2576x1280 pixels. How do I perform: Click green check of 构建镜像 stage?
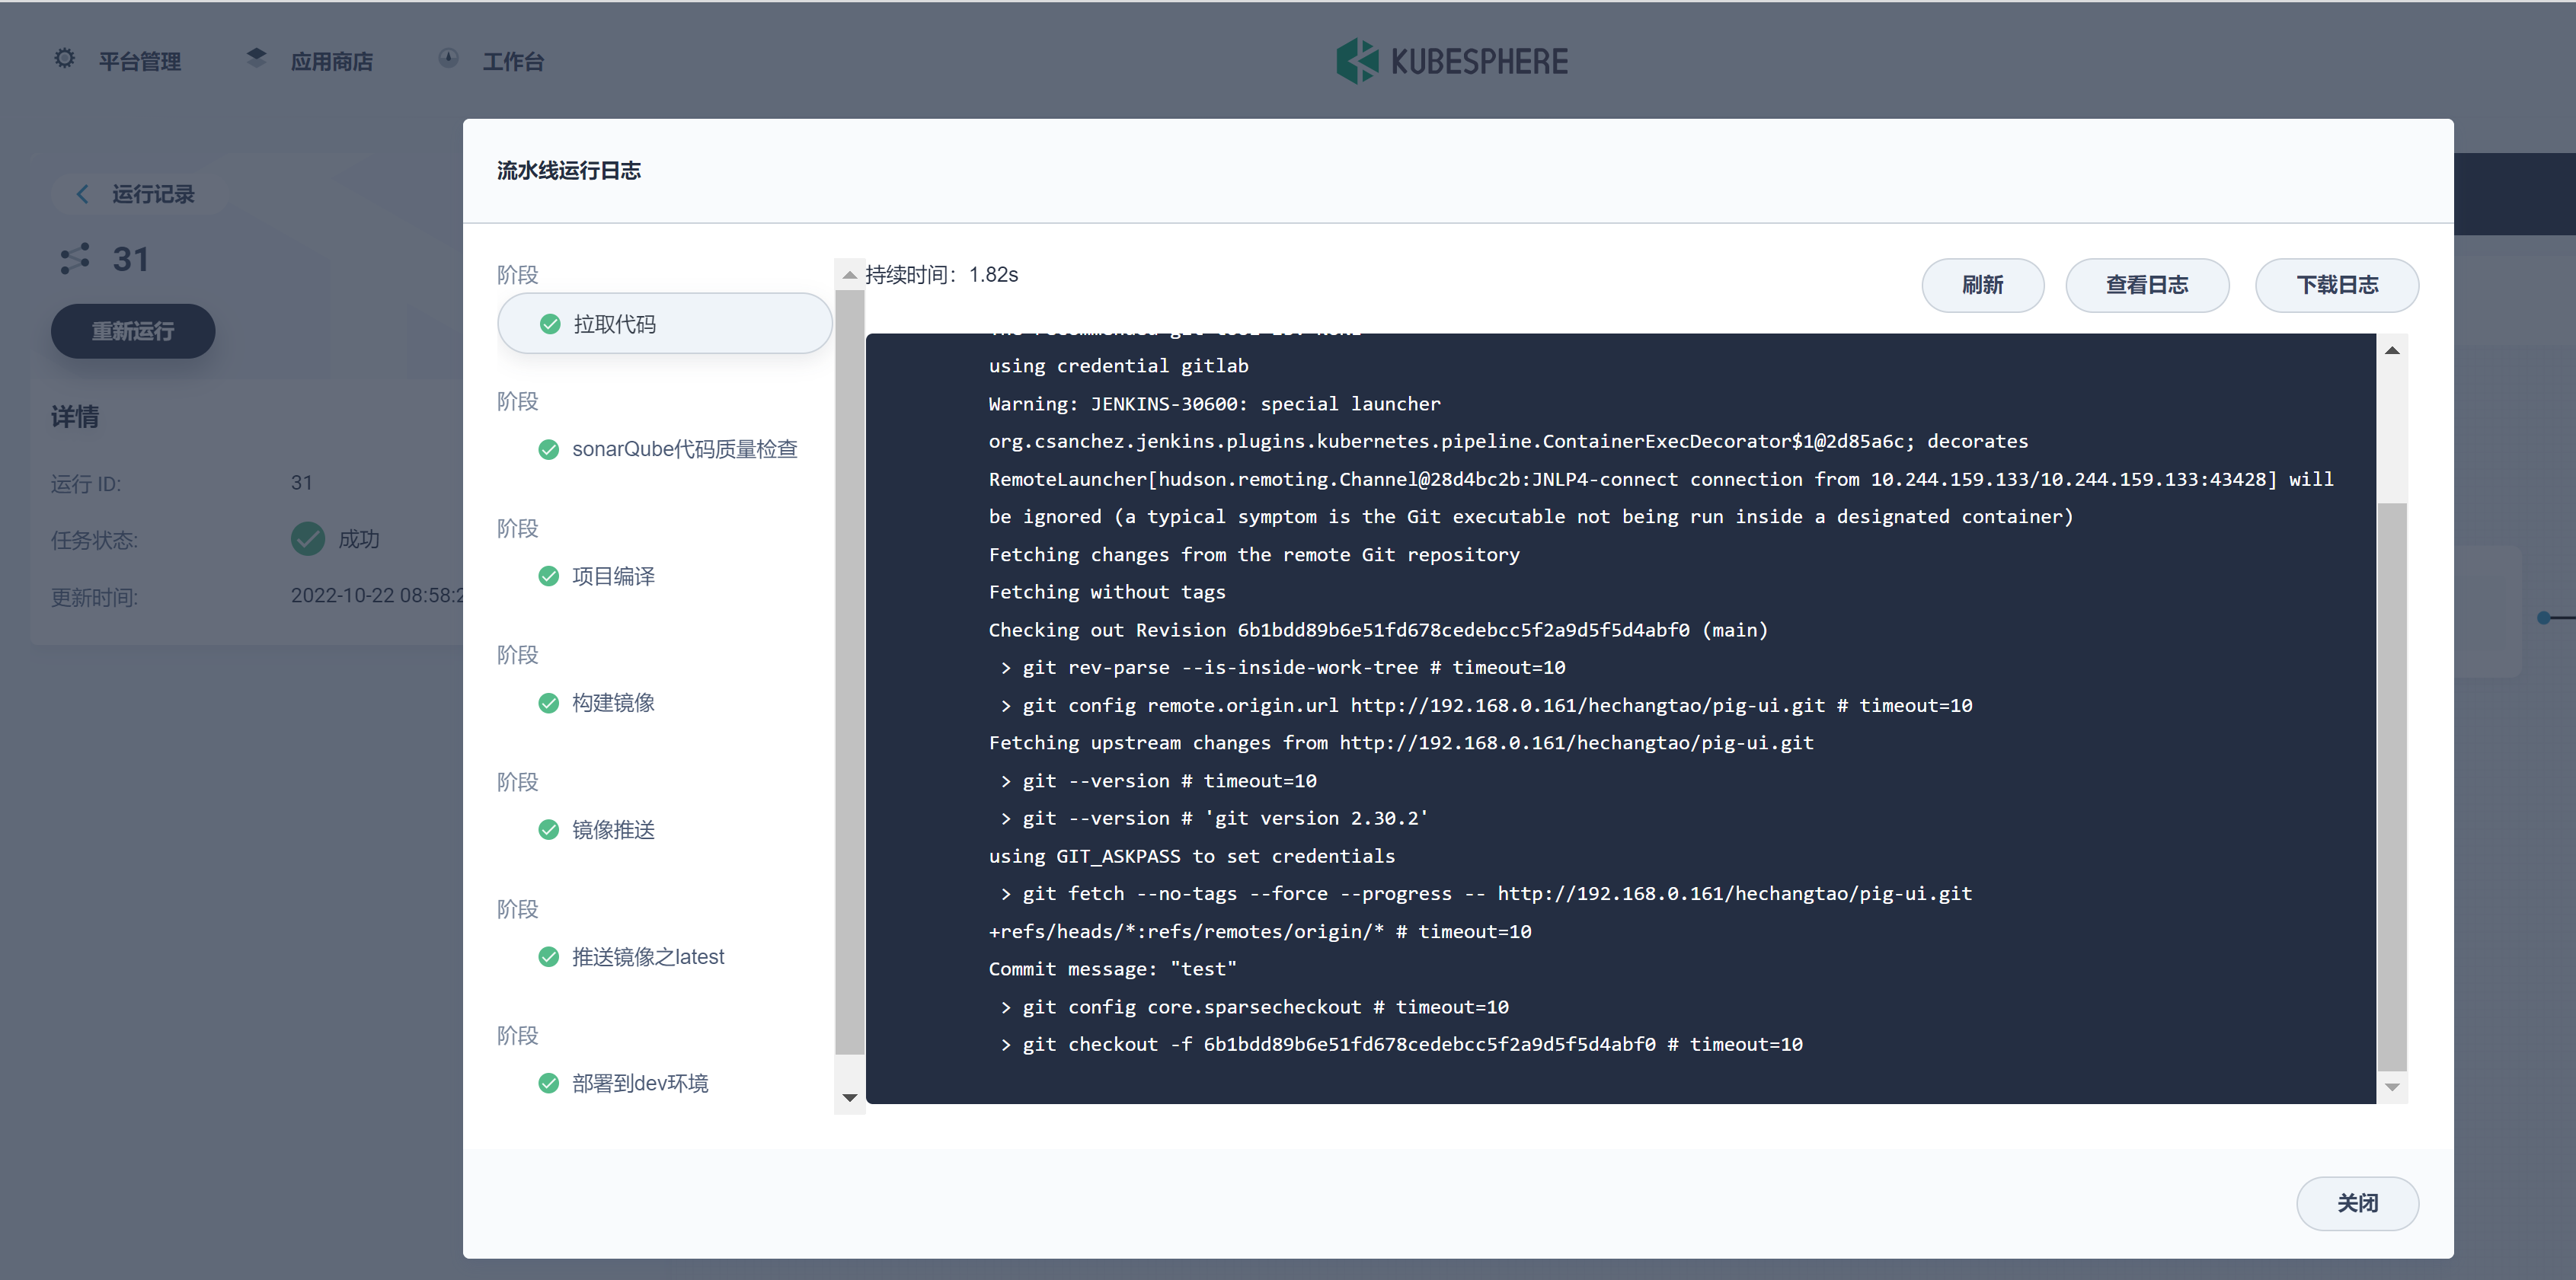[x=548, y=703]
